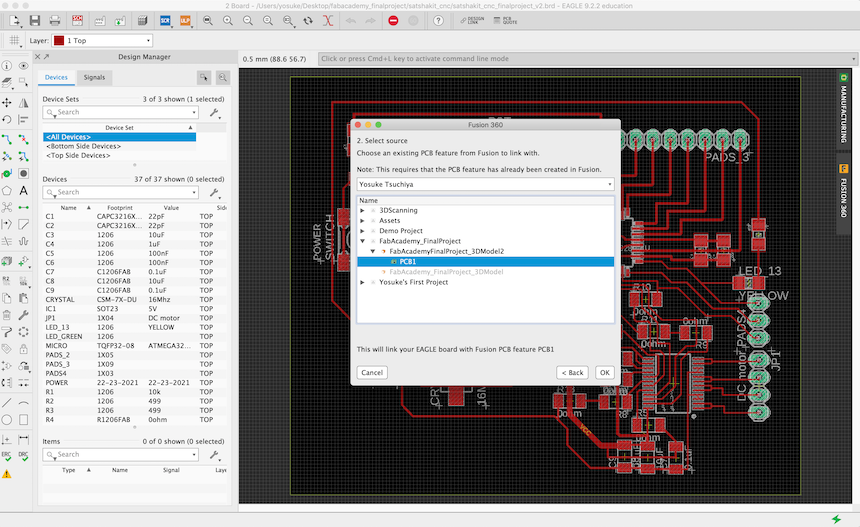
Task: Open the Layer selection dropdown
Action: tap(102, 41)
